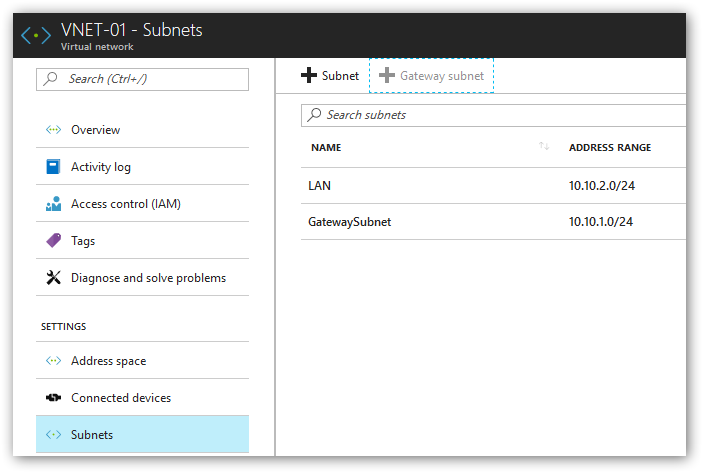Focus the Search (Ctrl+/) sidebar field
The image size is (703, 473).
142,79
